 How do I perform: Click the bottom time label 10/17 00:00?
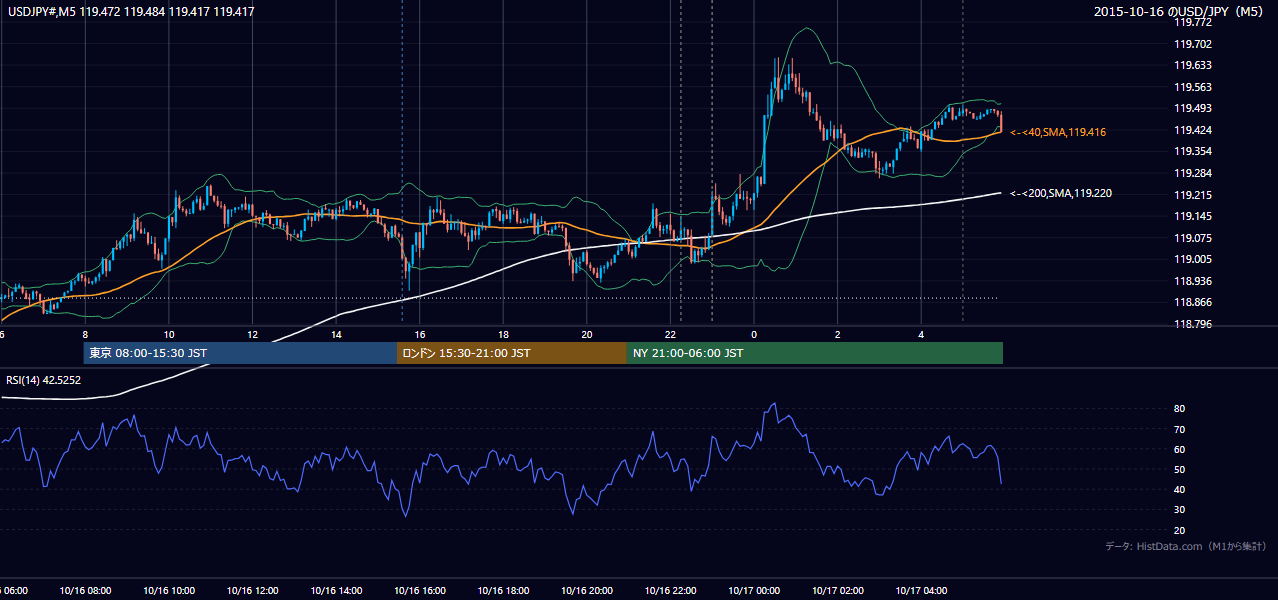click(754, 591)
